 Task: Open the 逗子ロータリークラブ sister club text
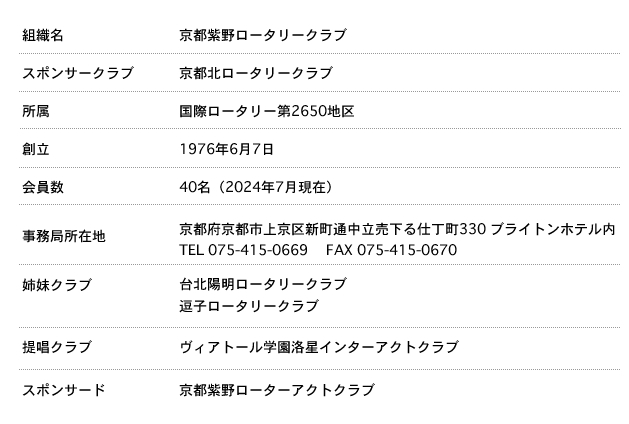[x=249, y=306]
